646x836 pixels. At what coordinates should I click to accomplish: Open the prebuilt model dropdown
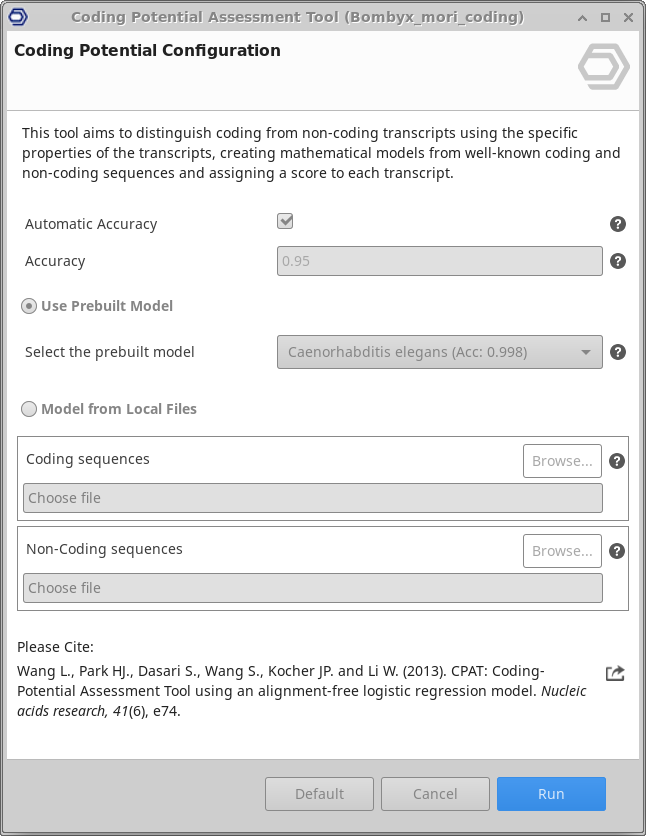point(439,352)
